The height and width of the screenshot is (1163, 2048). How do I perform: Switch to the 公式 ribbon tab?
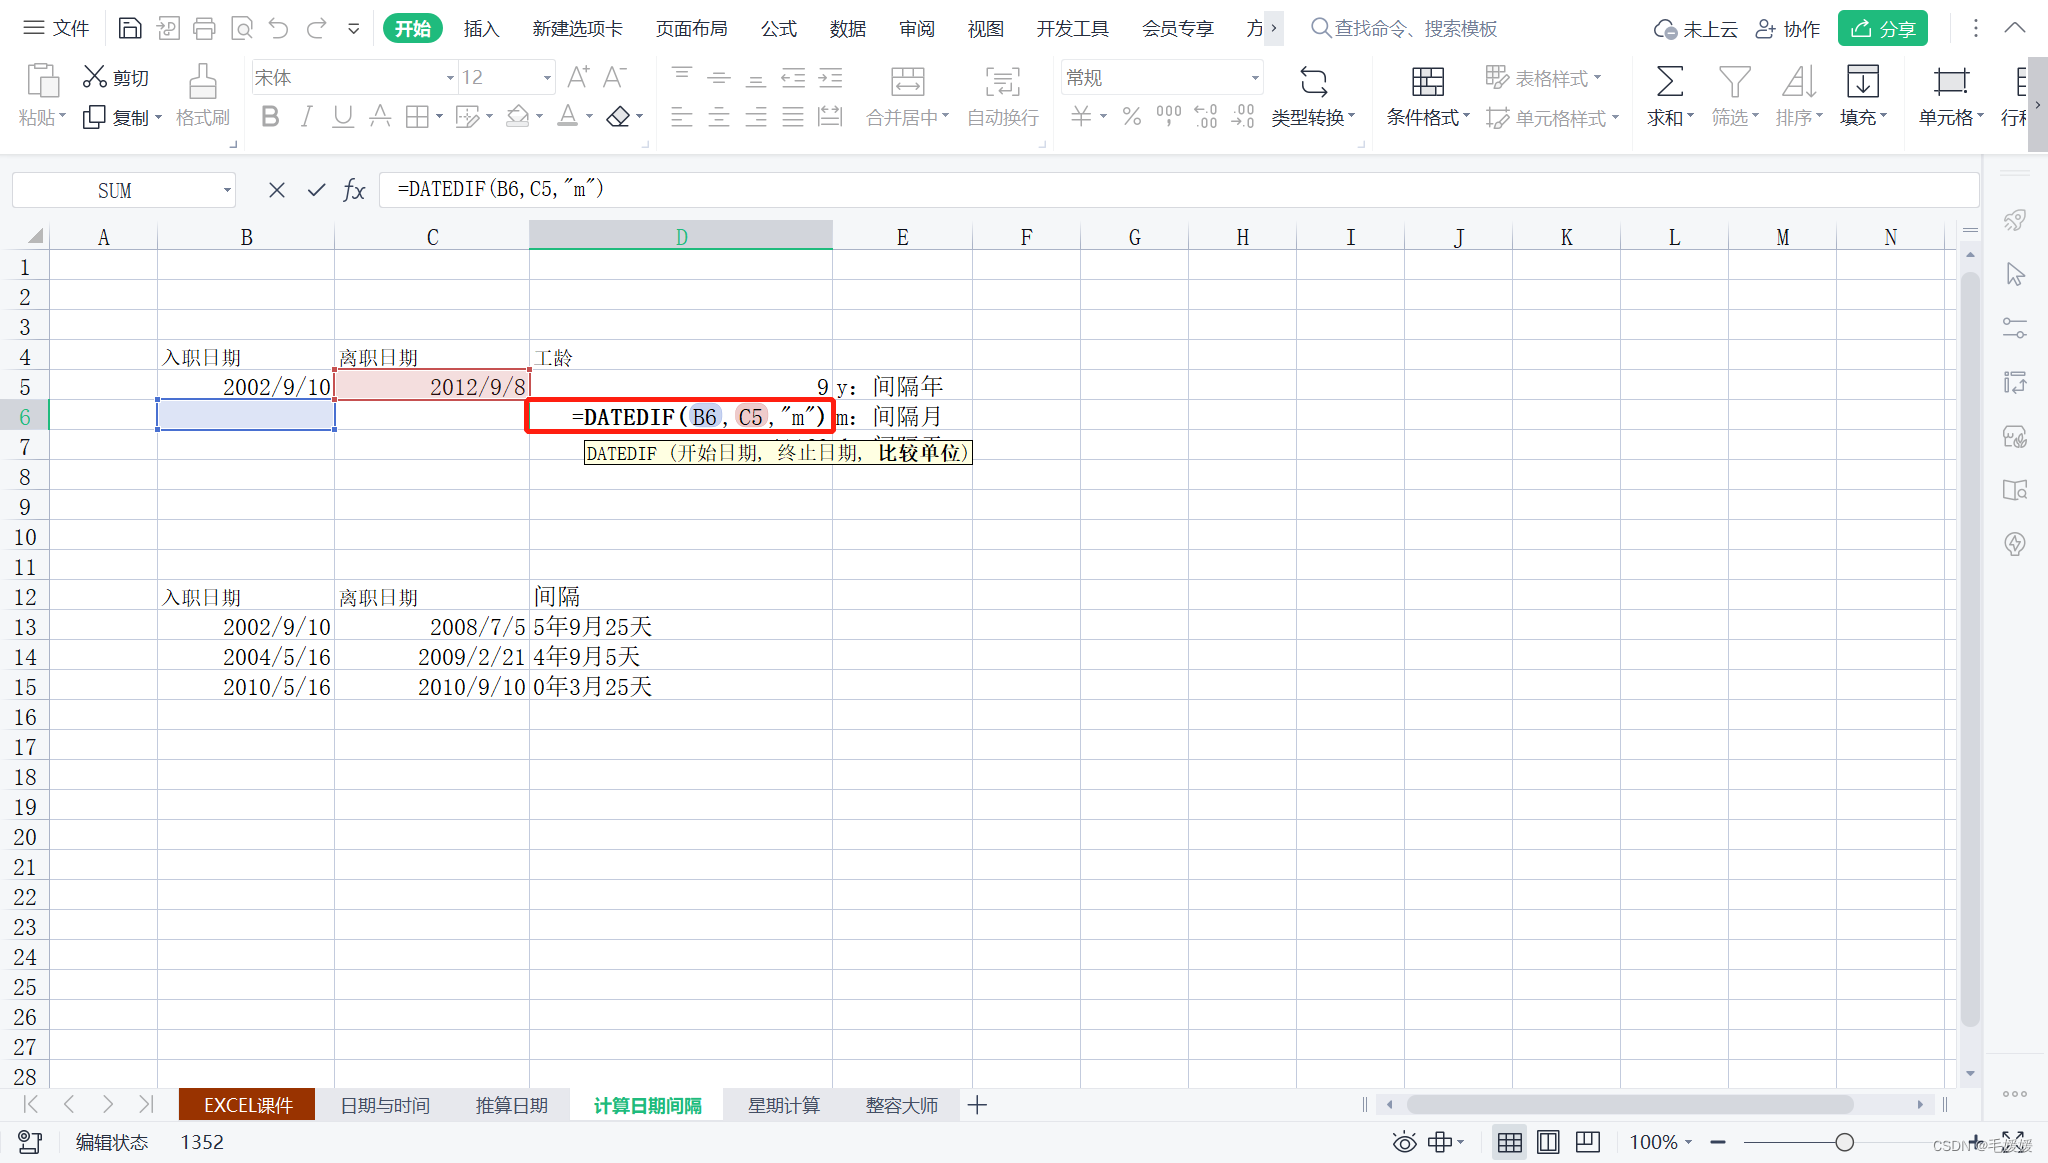tap(779, 28)
